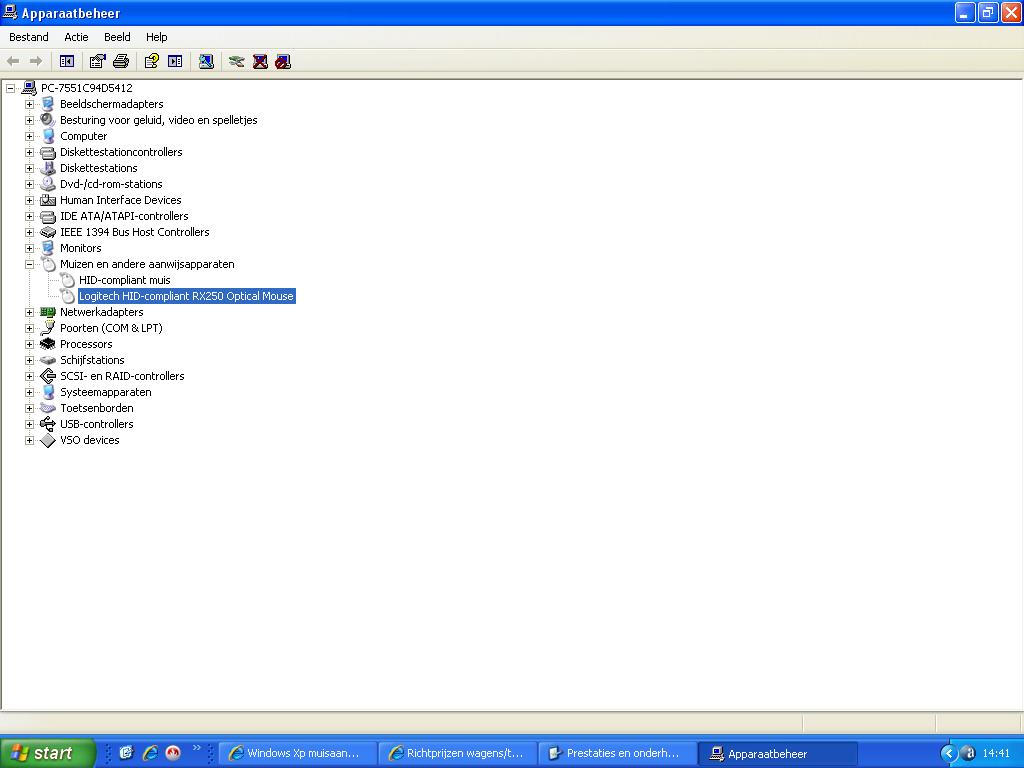The height and width of the screenshot is (768, 1024).
Task: Switch to Windows Xp muisaan... taskbar window
Action: [298, 753]
